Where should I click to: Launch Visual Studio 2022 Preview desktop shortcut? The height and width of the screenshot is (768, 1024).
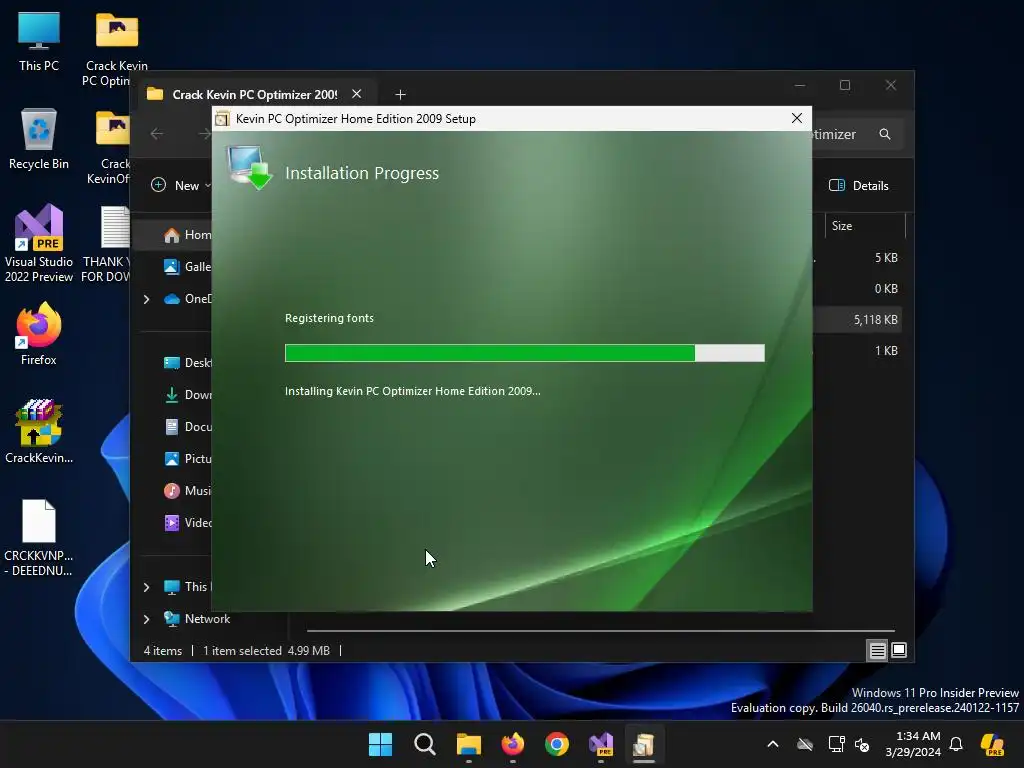(39, 244)
